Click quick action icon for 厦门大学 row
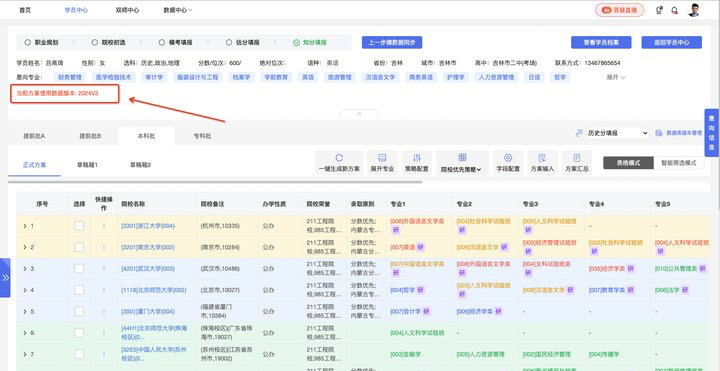This screenshot has width=720, height=371. [103, 311]
